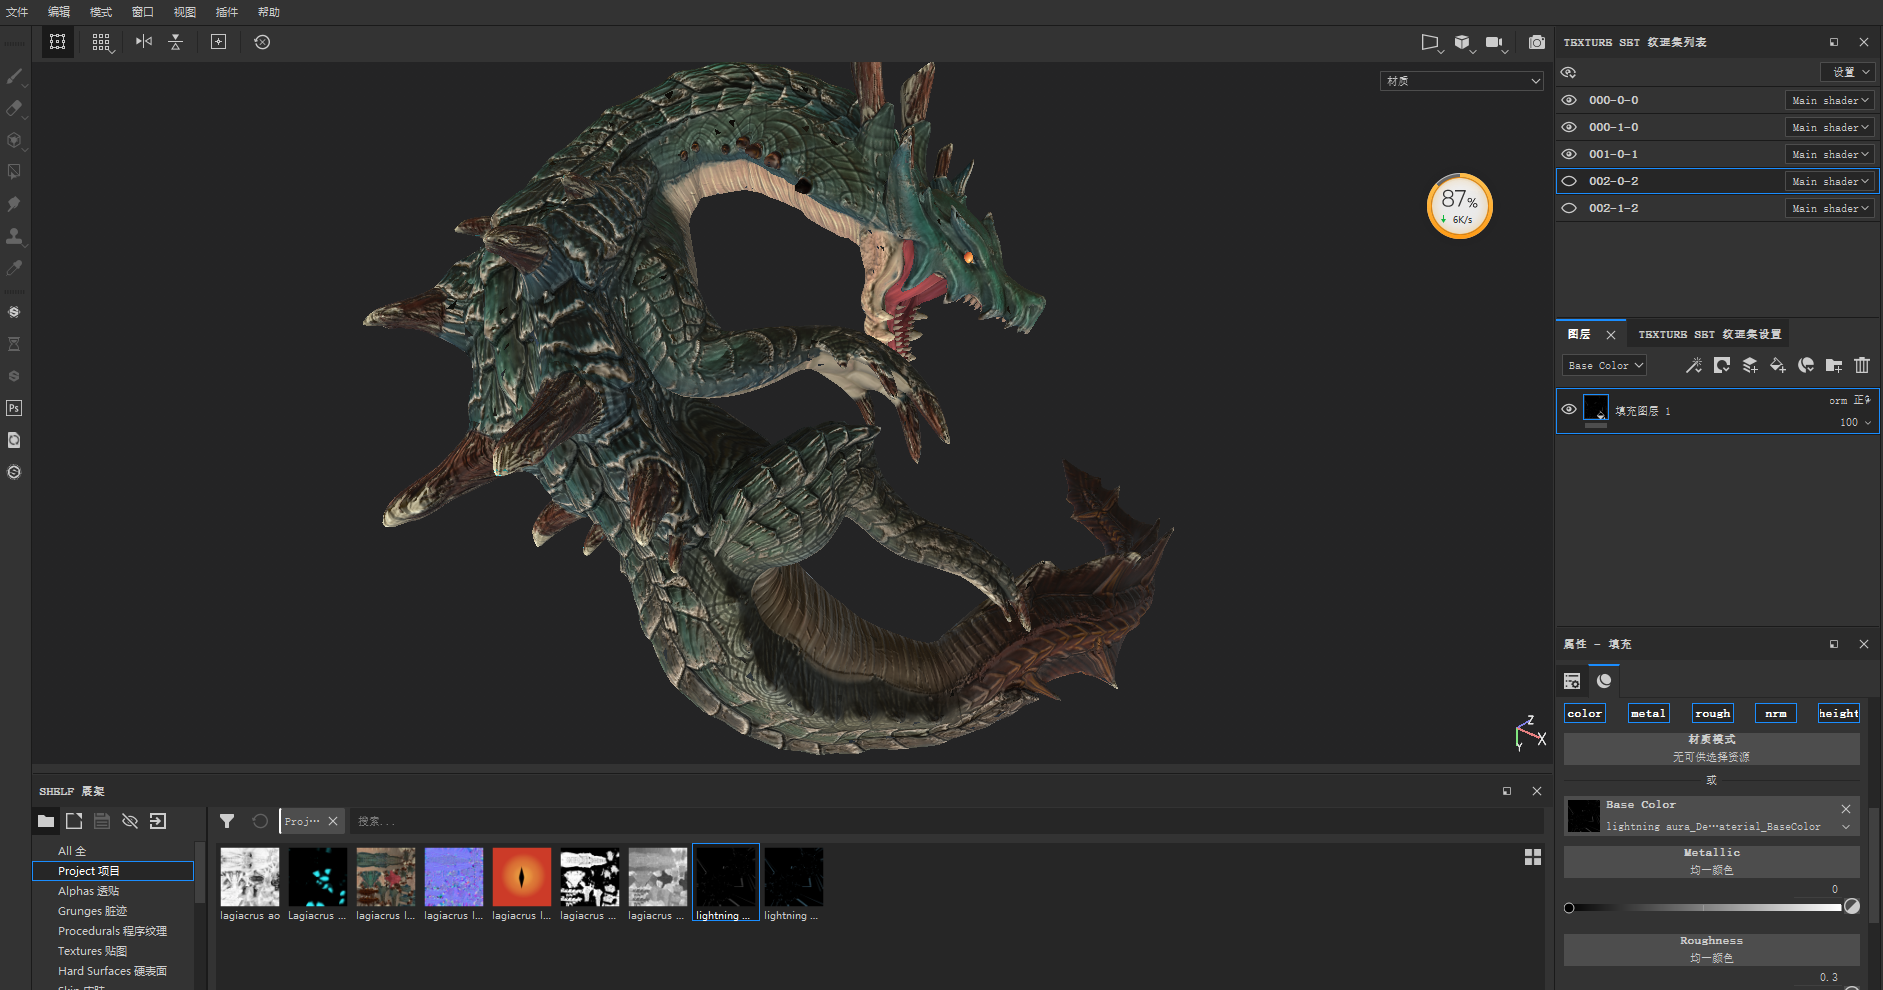Expand the Base Color texture resource dropdown

point(1846,827)
